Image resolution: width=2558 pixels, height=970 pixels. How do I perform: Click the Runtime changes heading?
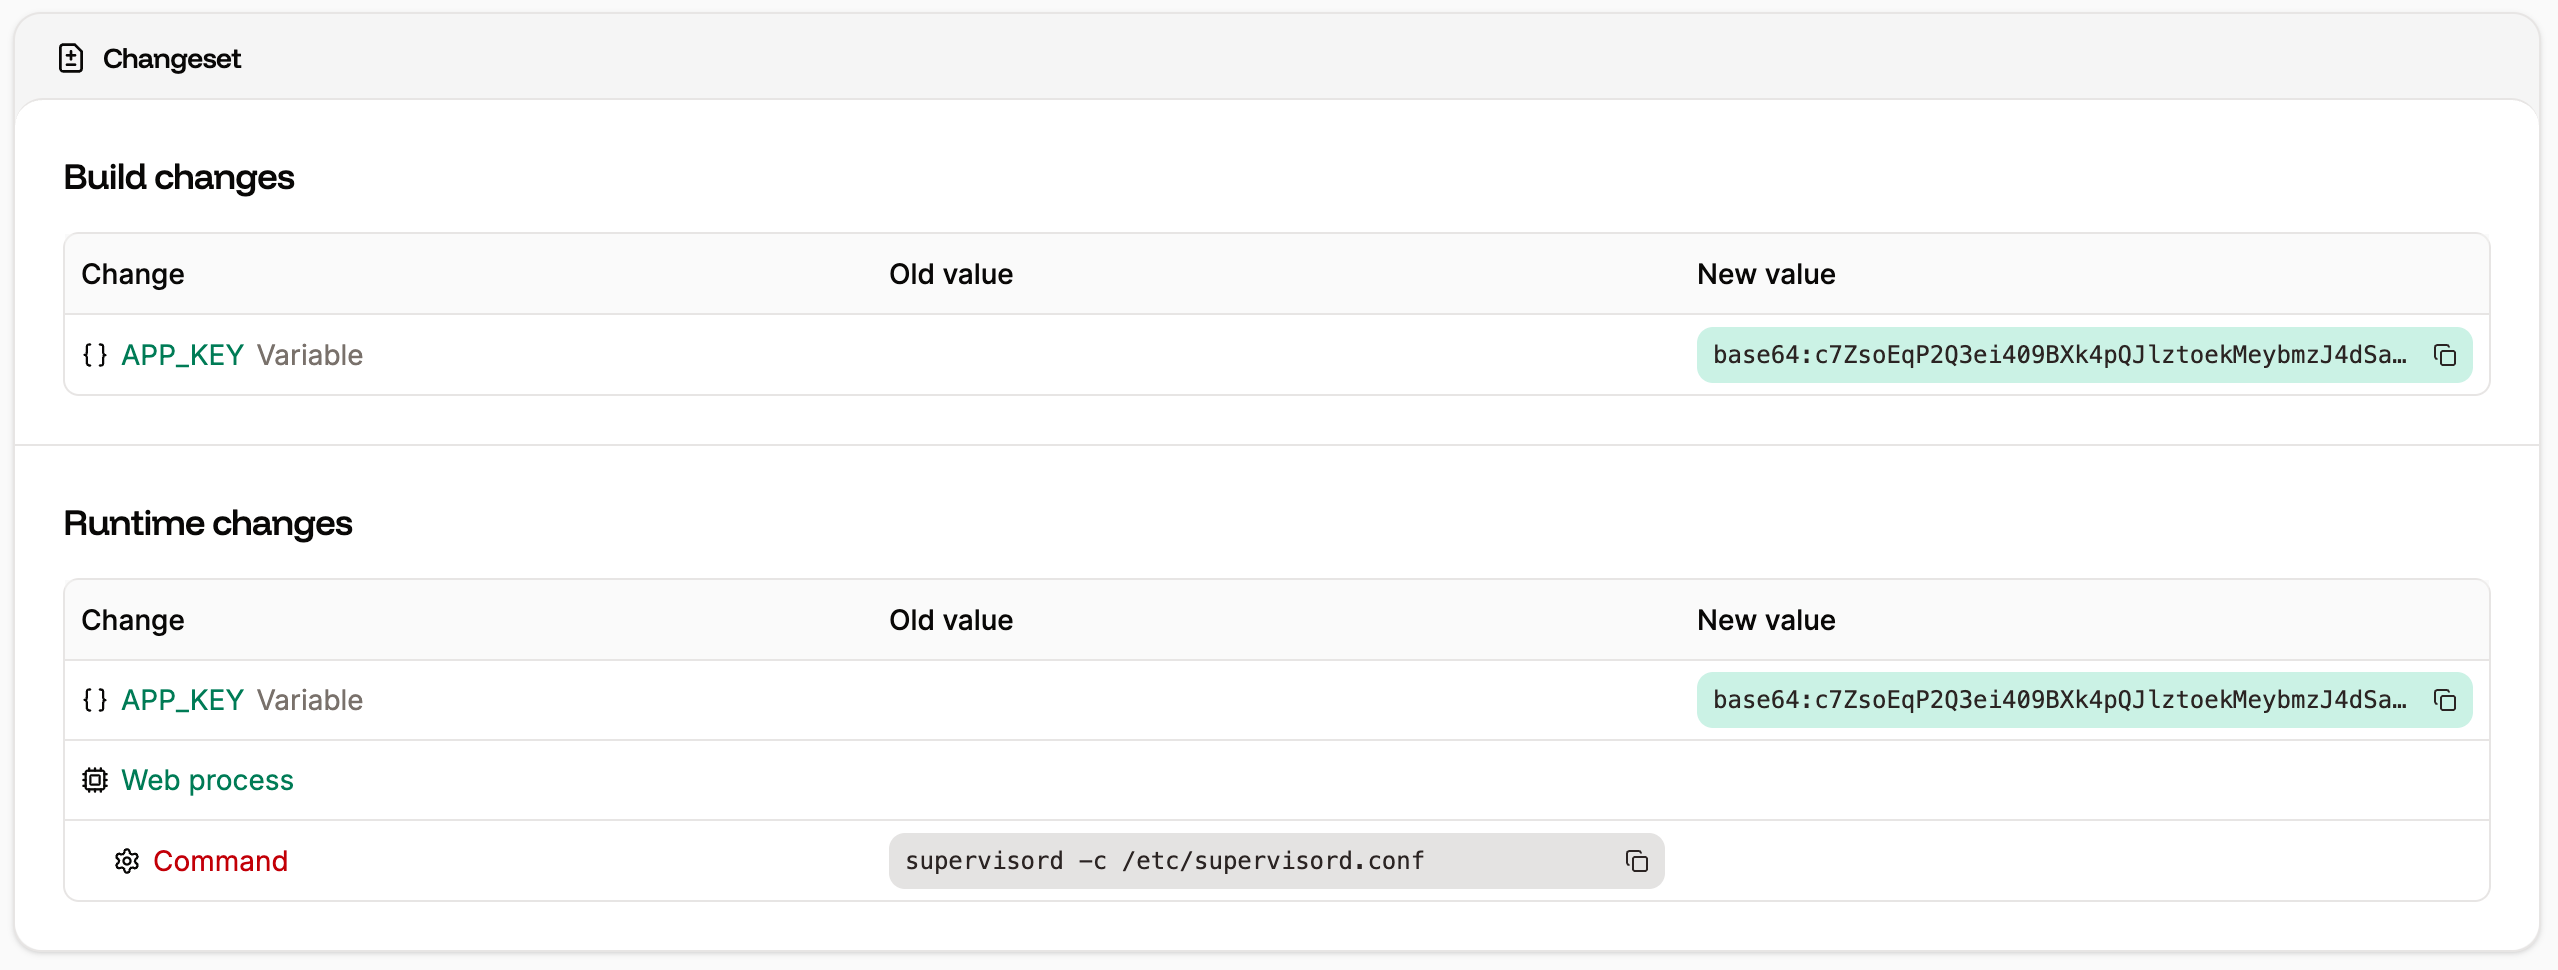pyautogui.click(x=208, y=523)
